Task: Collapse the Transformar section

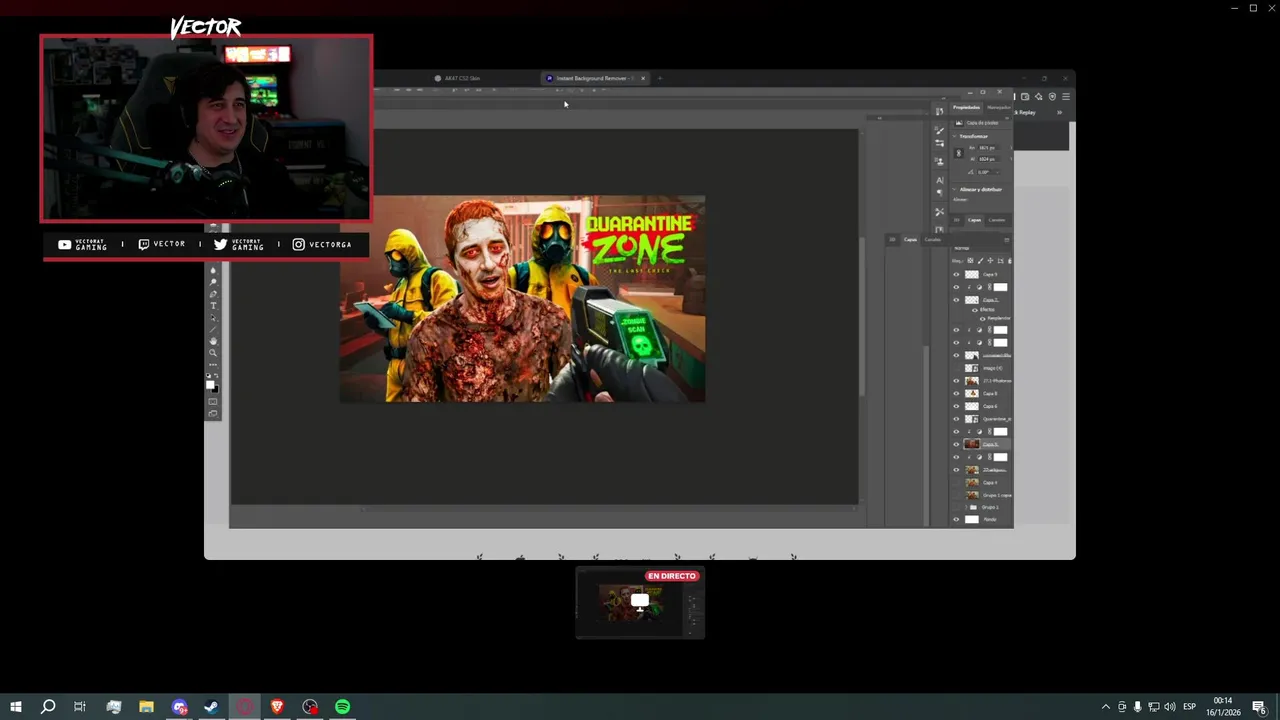Action: (x=954, y=136)
